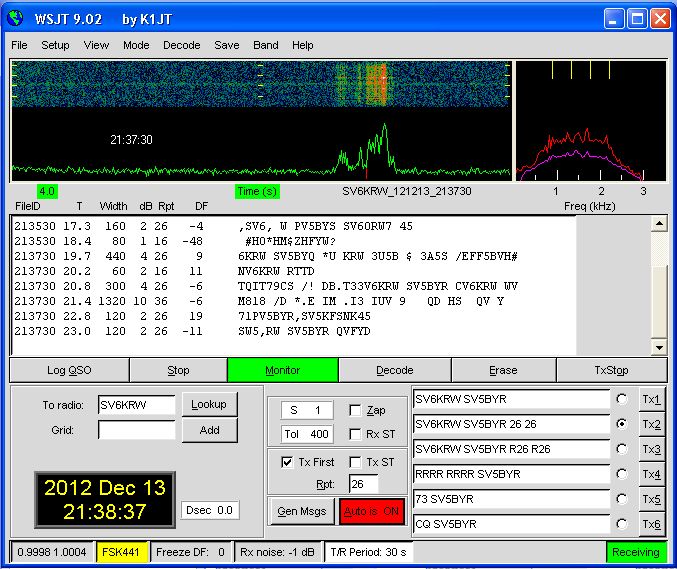Toggle the green Monitor button
Screen dimensions: 677x569
283,370
